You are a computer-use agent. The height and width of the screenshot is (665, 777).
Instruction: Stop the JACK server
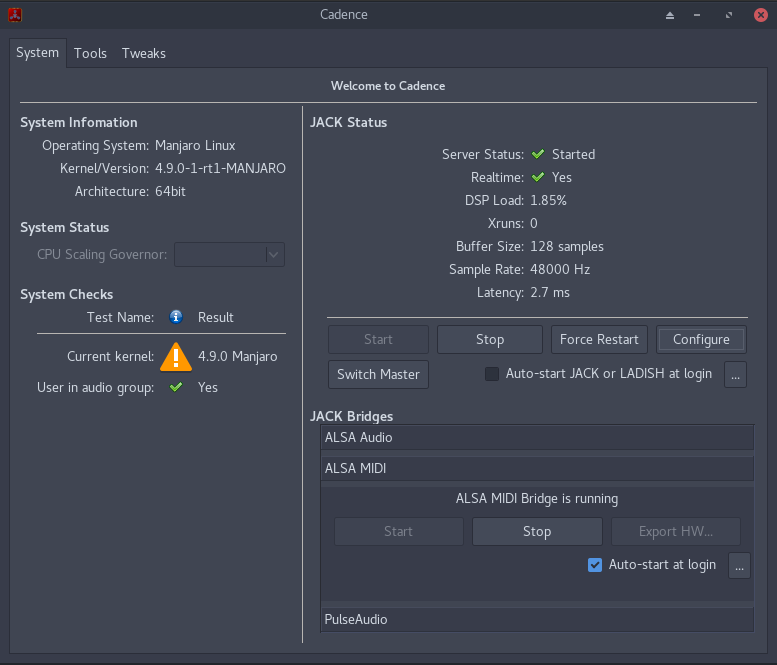point(490,339)
